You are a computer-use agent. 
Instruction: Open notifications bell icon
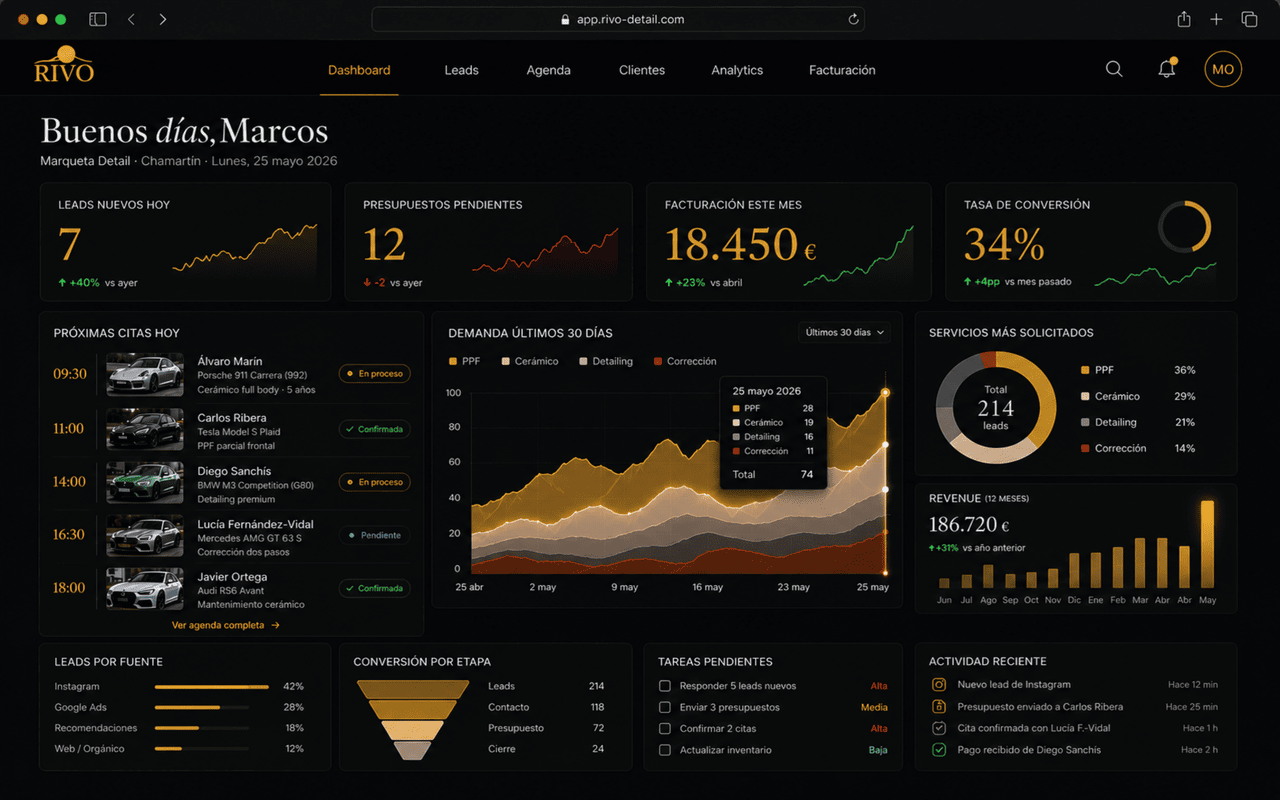point(1166,69)
